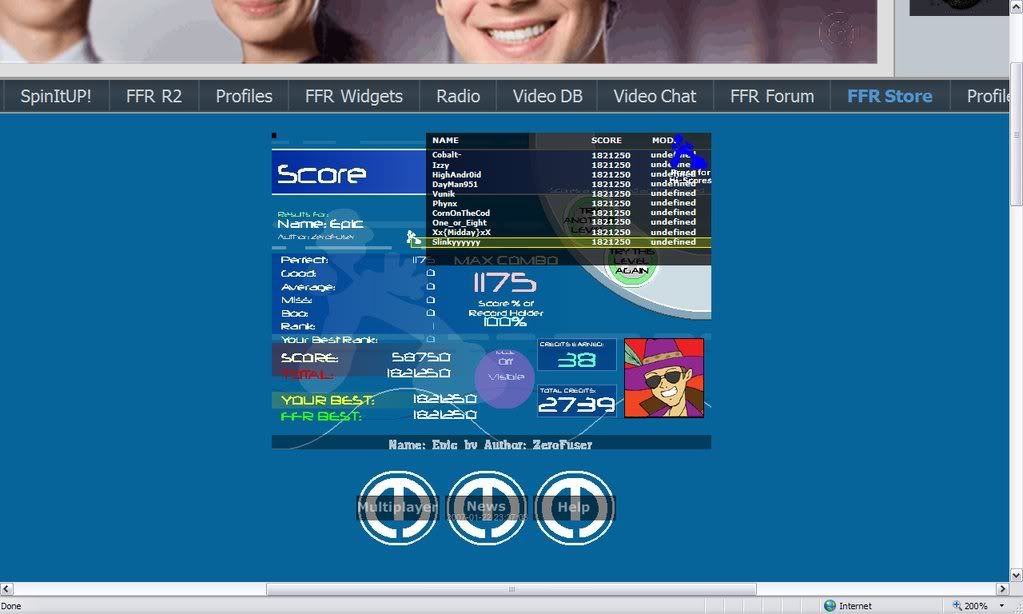This screenshot has height=614, width=1023.
Task: Open the Help round icon button
Action: 574,507
